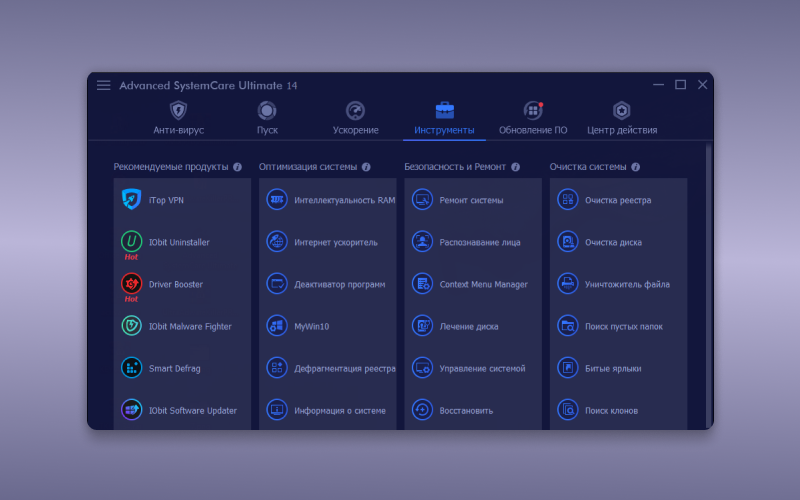Launch Driver Booster via its label
800x500 pixels.
pyautogui.click(x=176, y=284)
